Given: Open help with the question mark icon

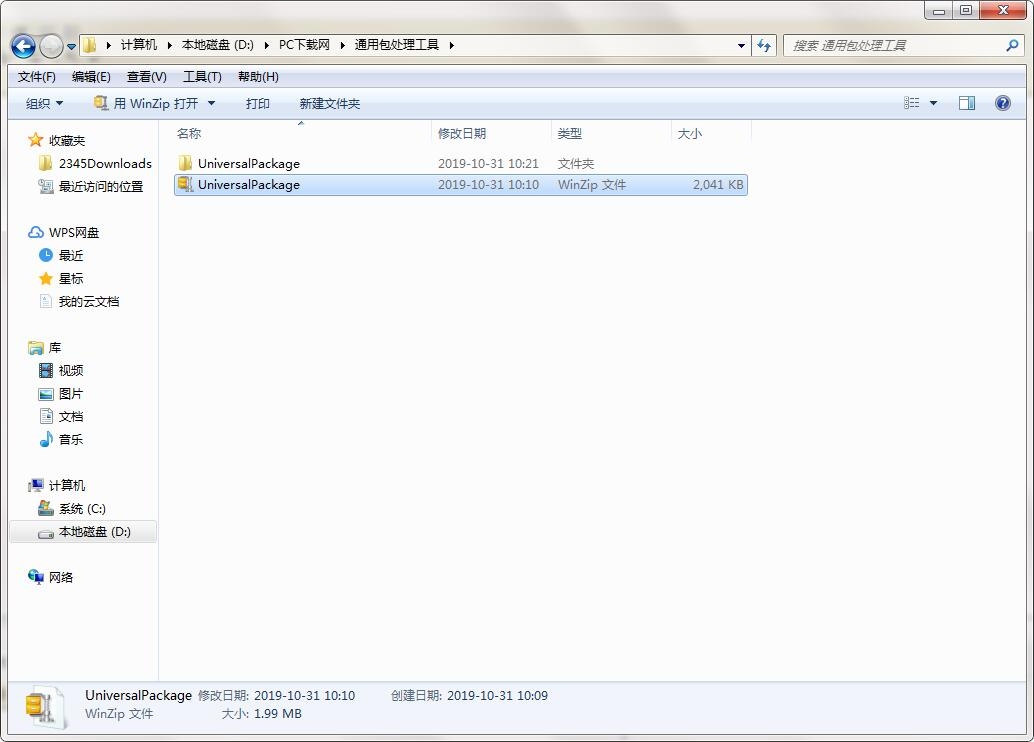Looking at the screenshot, I should [1002, 103].
